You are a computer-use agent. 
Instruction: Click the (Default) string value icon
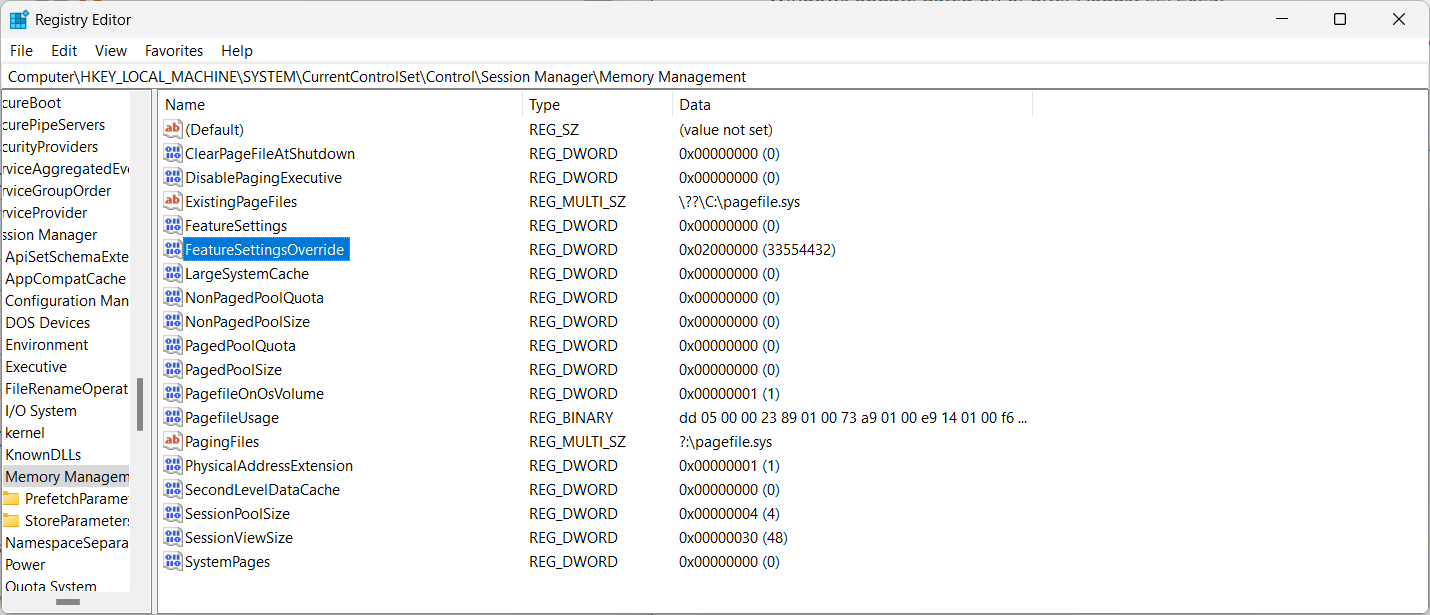point(173,130)
